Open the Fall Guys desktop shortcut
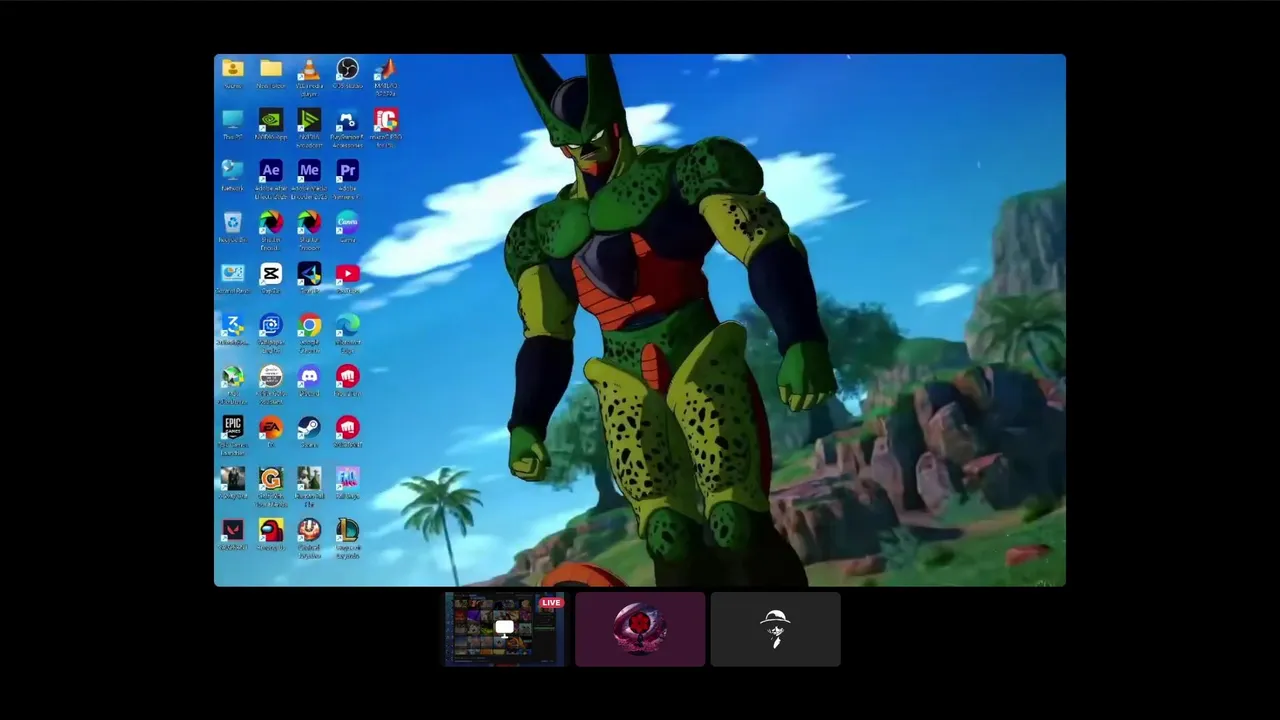 click(x=347, y=483)
